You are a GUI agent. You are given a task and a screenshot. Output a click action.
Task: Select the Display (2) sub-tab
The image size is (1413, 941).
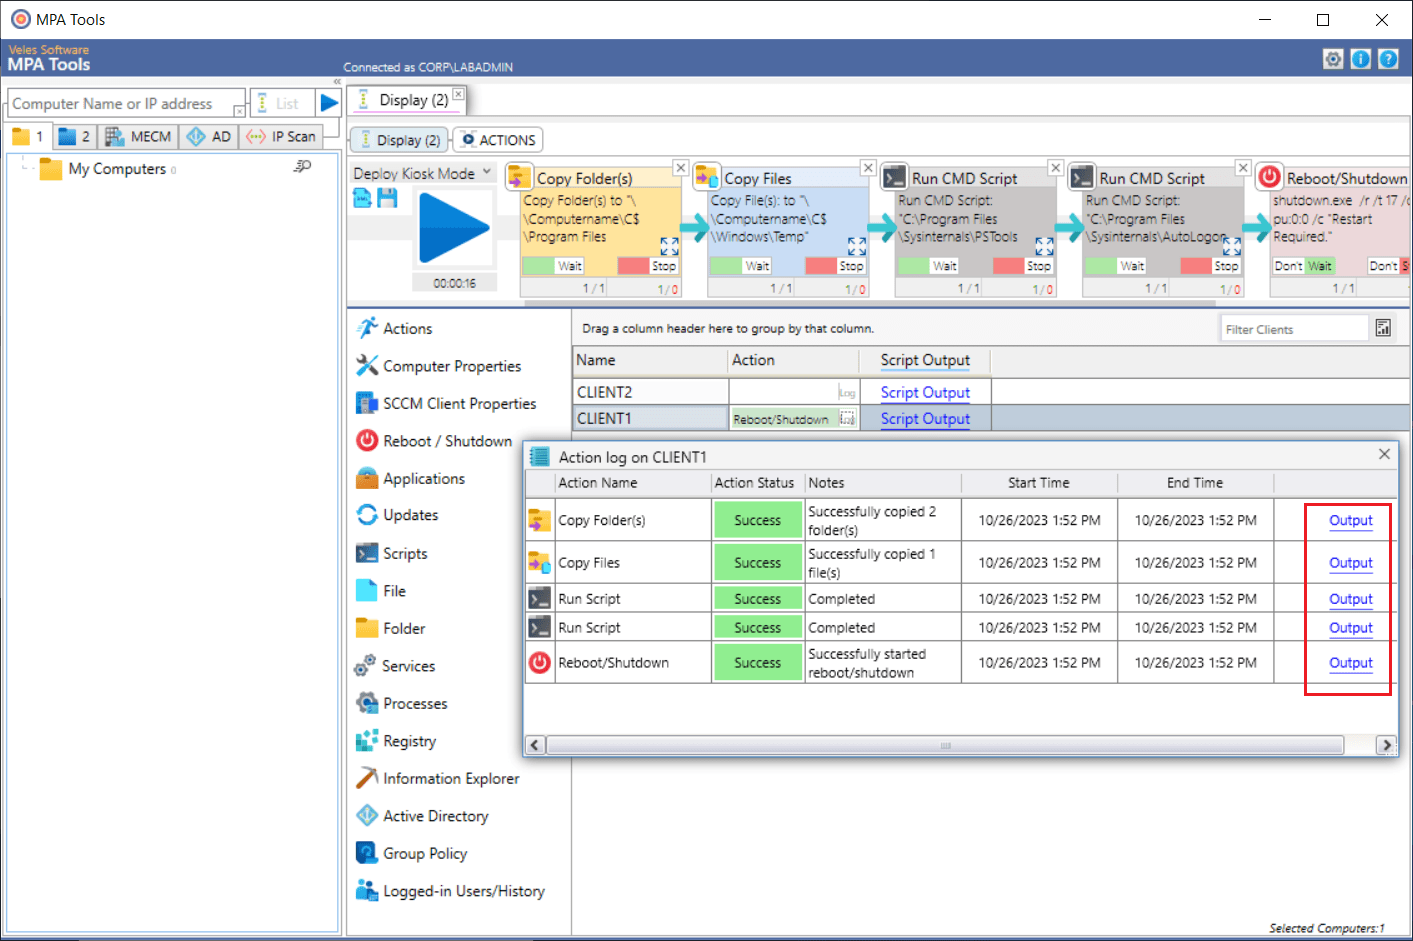(x=400, y=140)
